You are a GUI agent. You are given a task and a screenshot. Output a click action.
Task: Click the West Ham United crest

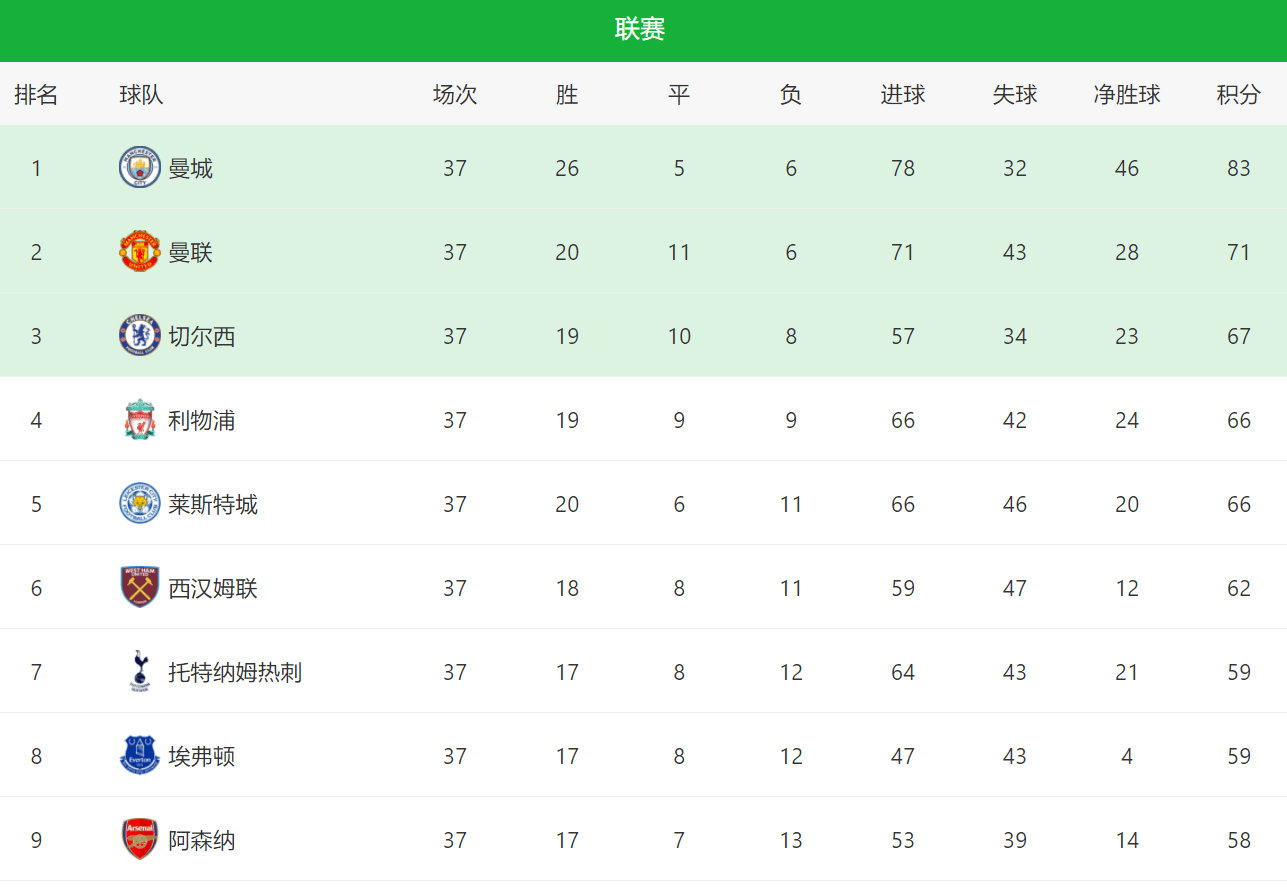coord(139,588)
